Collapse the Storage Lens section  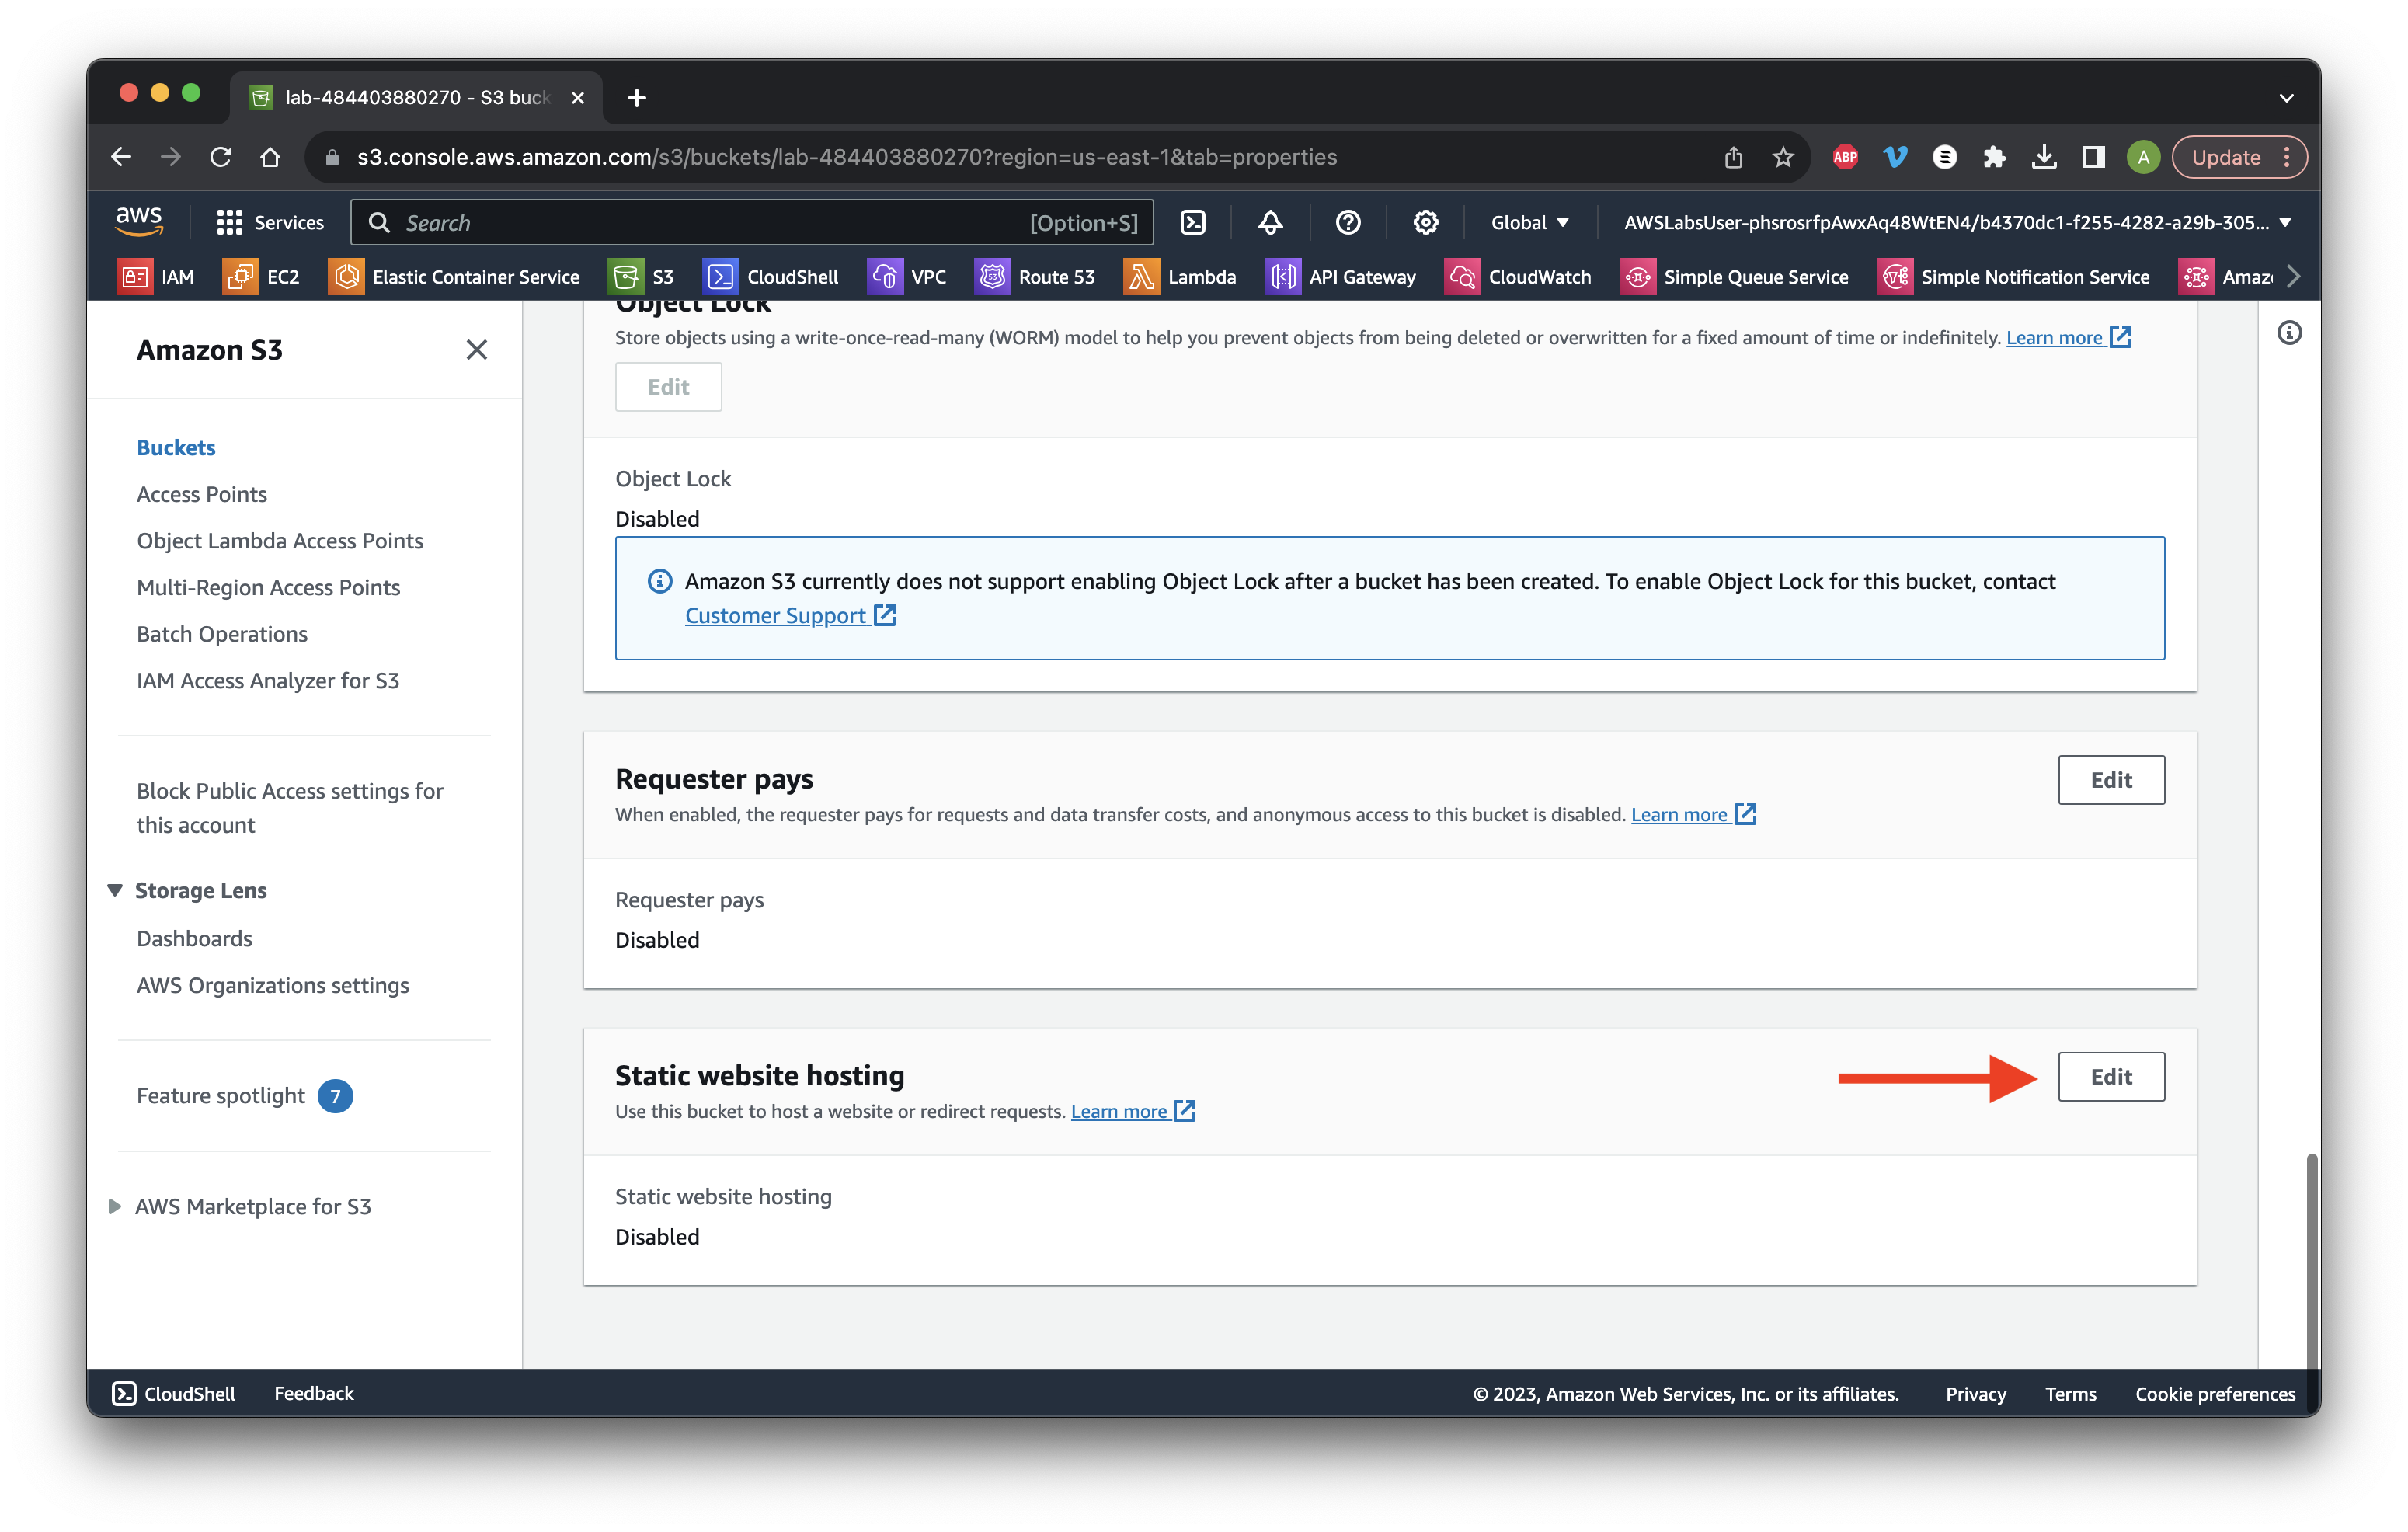coord(115,889)
